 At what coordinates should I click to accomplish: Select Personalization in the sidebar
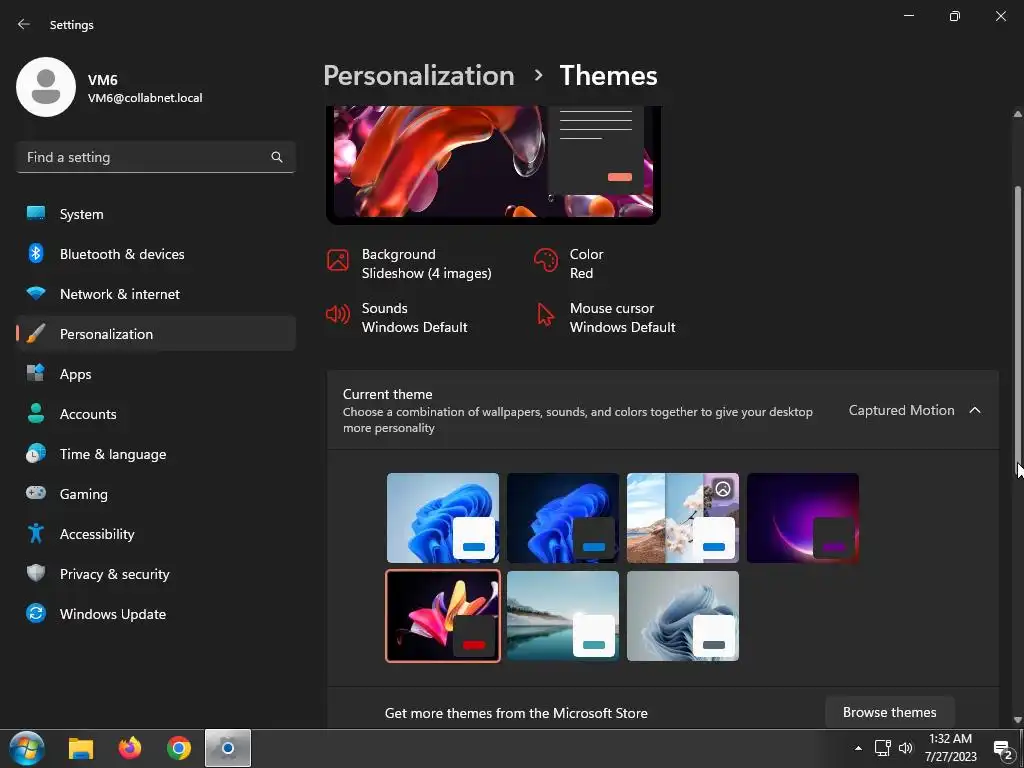pos(155,334)
